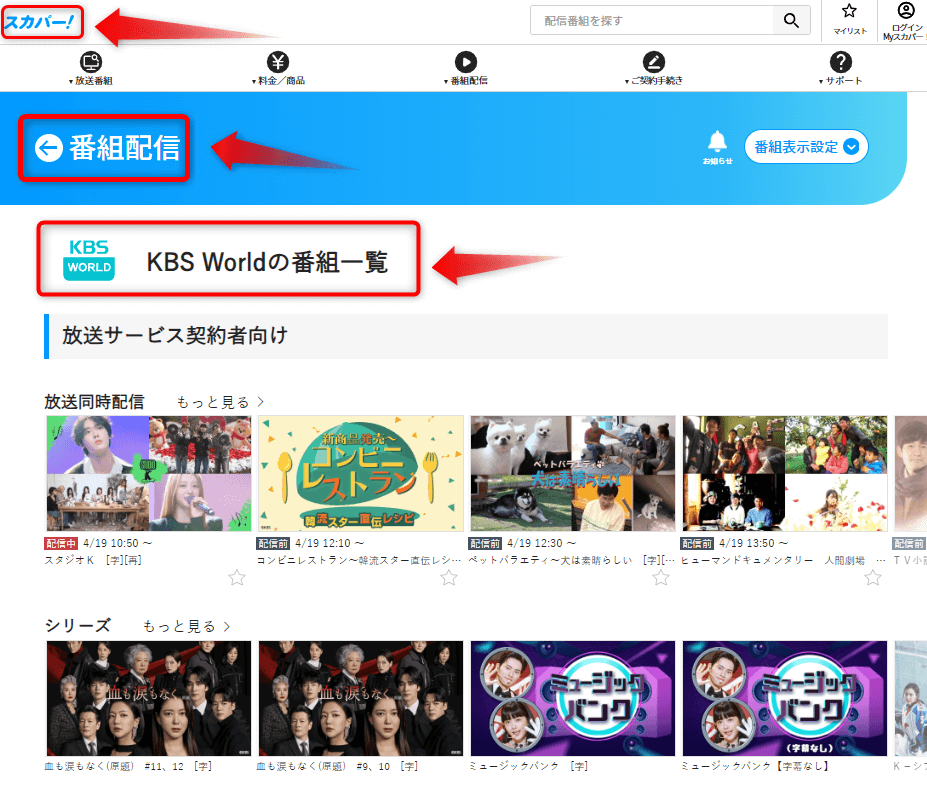Viewport: 927px width, 793px height.
Task: Click the back arrow beside 番組配信
Action: point(49,148)
